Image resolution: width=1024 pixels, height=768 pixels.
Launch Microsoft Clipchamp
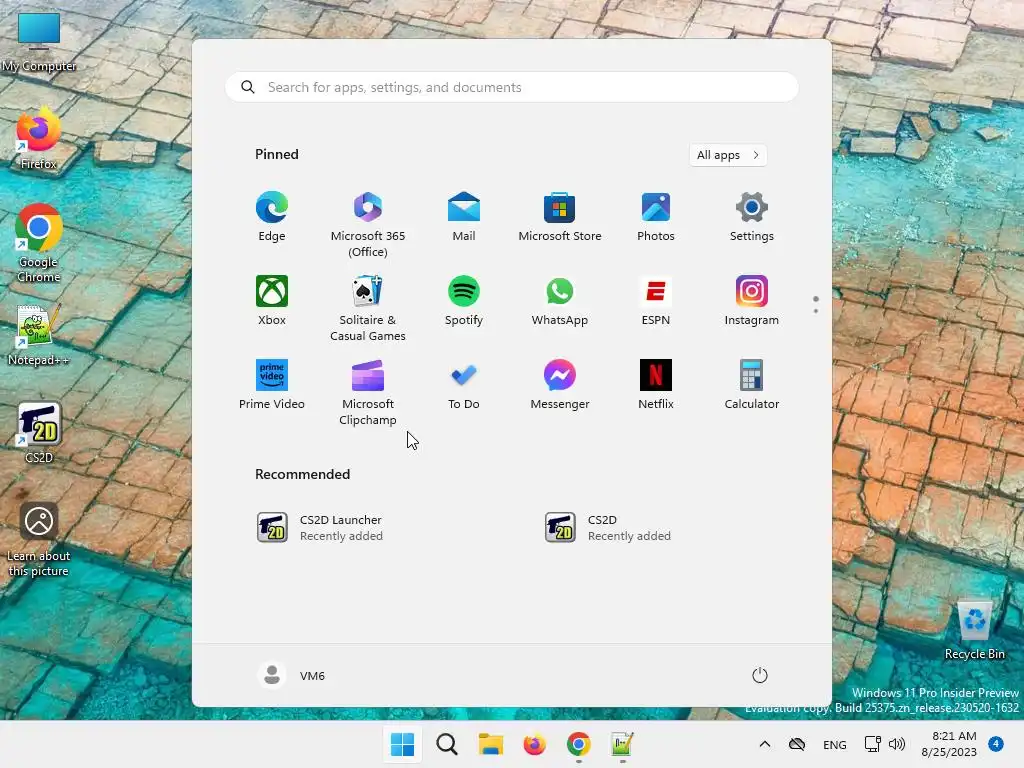368,392
